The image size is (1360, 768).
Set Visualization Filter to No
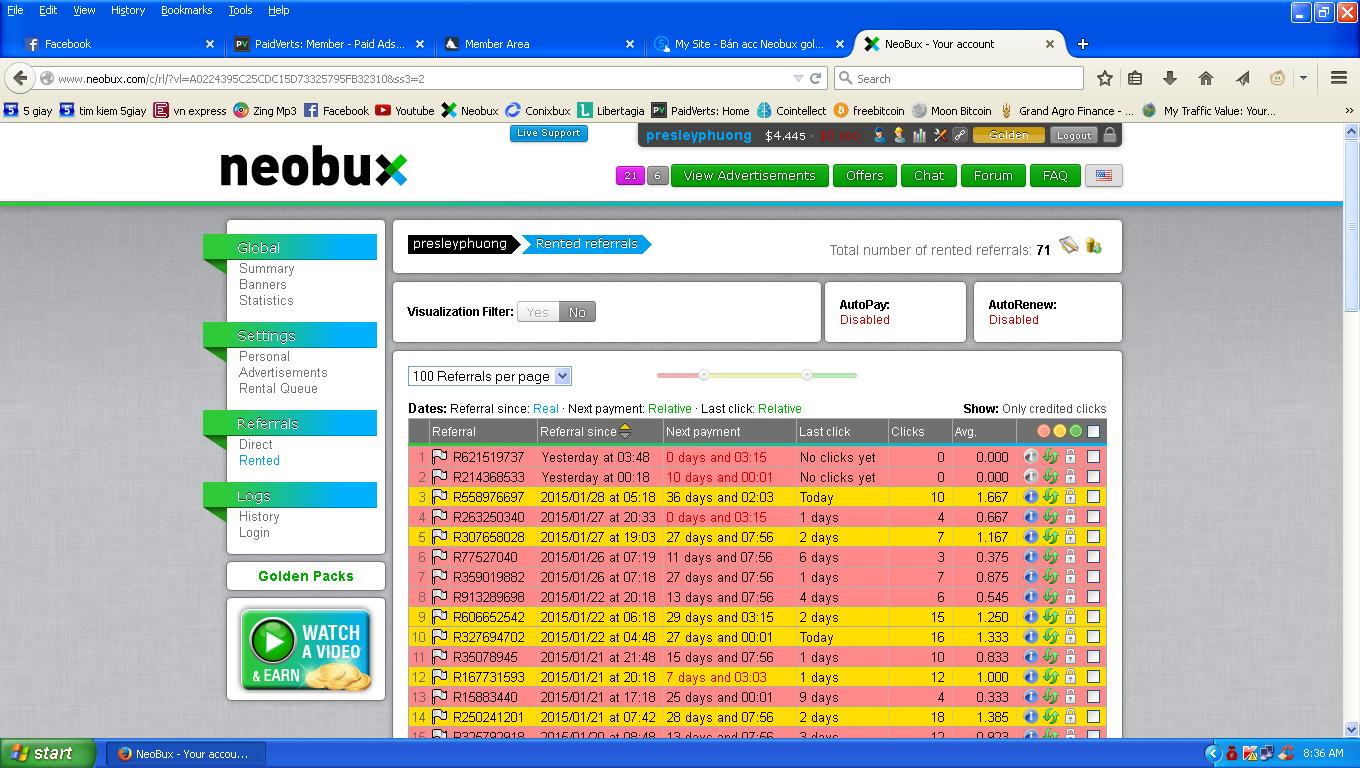(x=577, y=312)
